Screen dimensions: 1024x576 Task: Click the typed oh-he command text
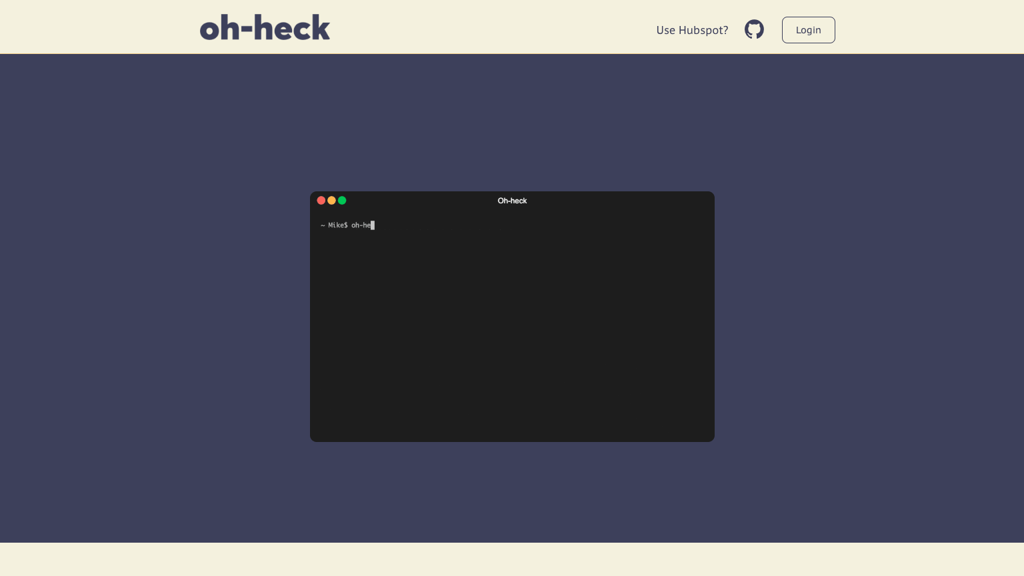coord(360,225)
